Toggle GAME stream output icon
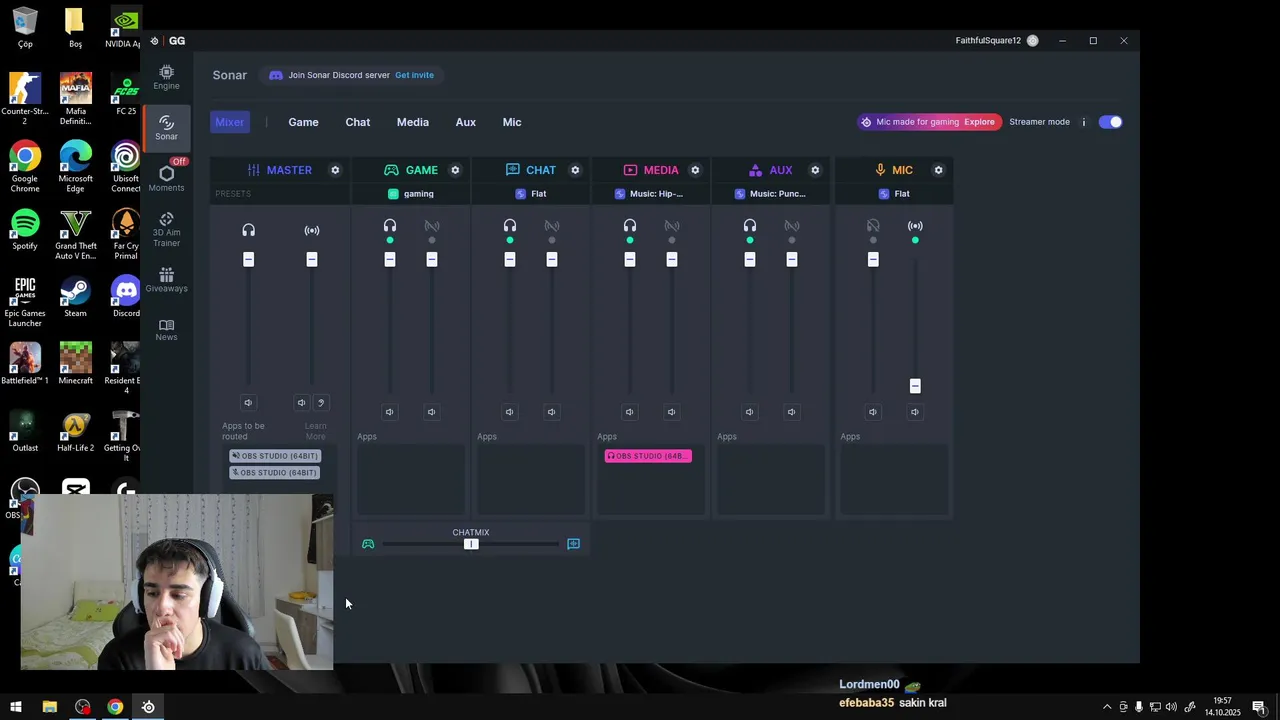The height and width of the screenshot is (720, 1280). [x=432, y=226]
